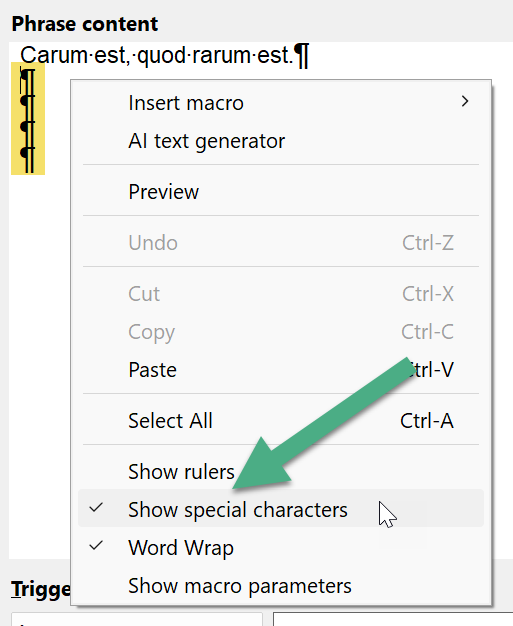Expand the Insert macro submenu
The image size is (513, 626).
coord(281,103)
